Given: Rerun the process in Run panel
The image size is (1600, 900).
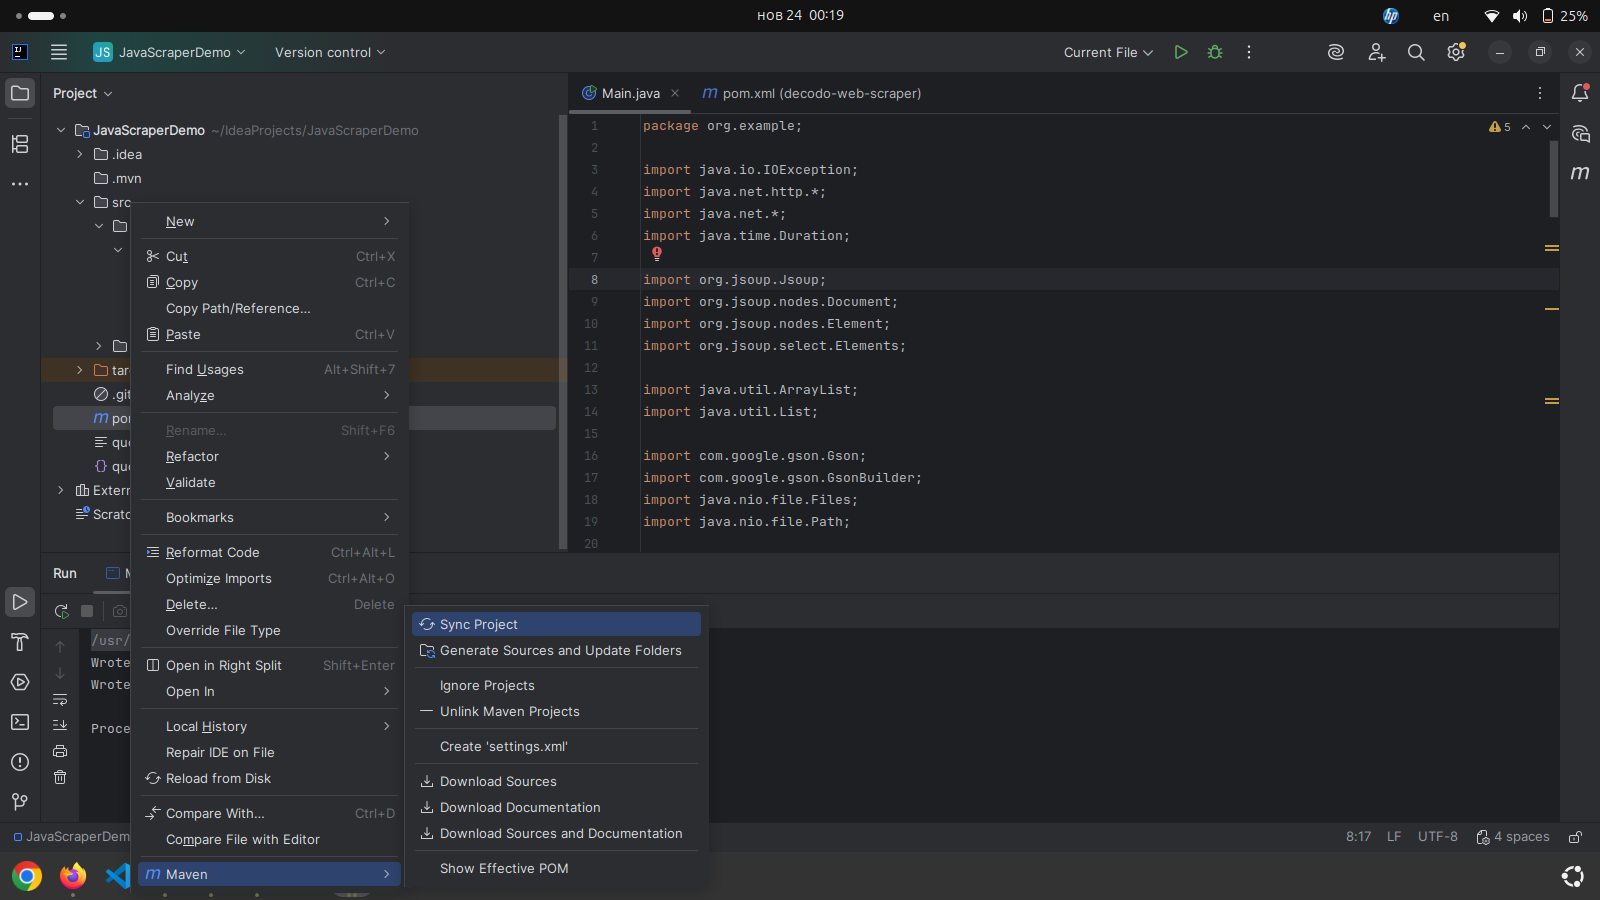Looking at the screenshot, I should coord(61,611).
